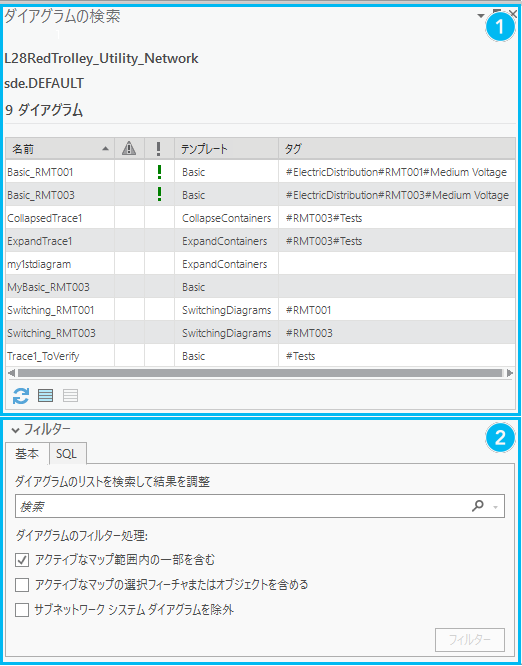Check サブネットワーク システム ダイアグラムを除外 option
Viewport: 522px width, 666px height.
[x=22, y=610]
